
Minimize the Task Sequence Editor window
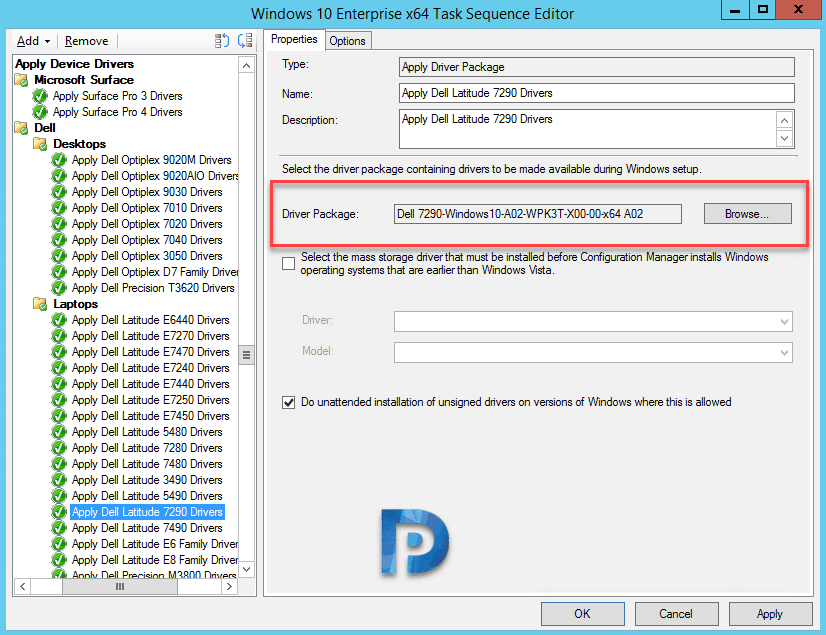pyautogui.click(x=735, y=9)
